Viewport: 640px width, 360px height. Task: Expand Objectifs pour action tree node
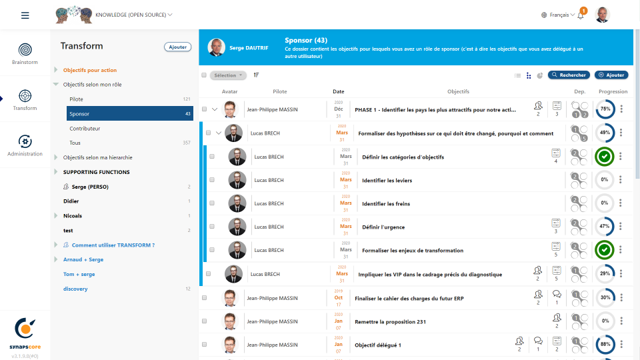pos(56,70)
